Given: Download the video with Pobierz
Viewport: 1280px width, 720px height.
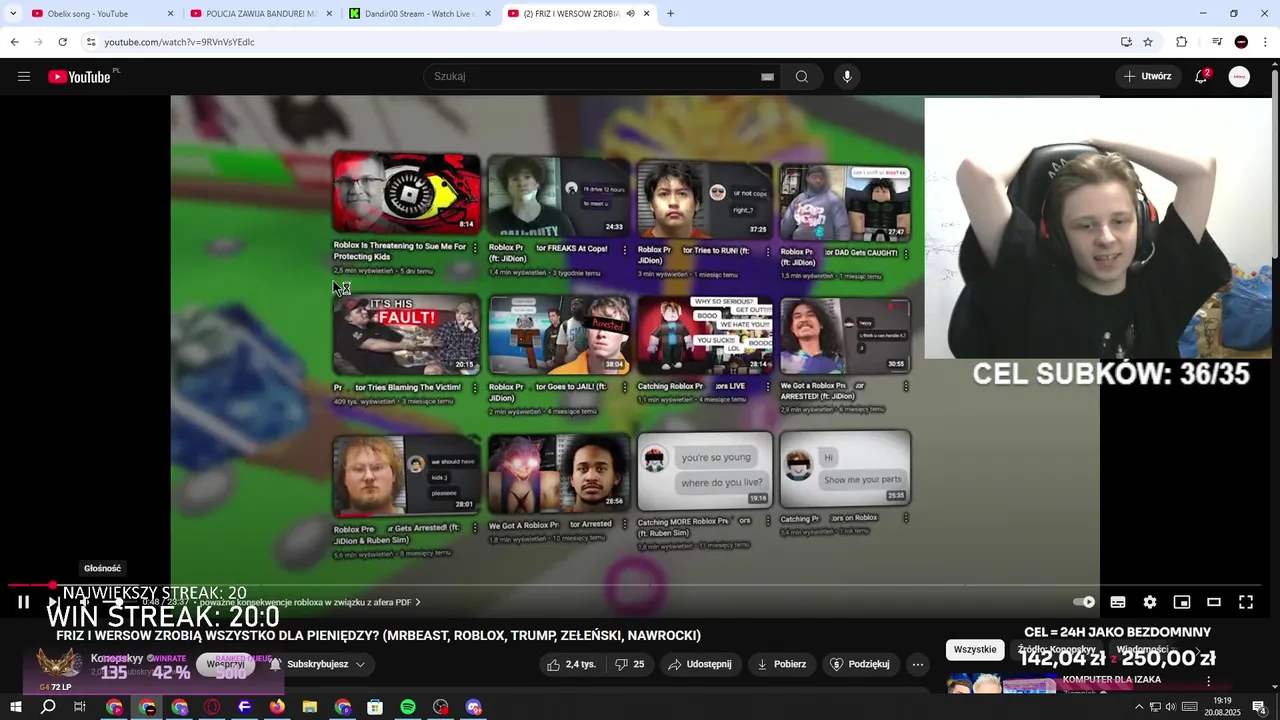Looking at the screenshot, I should 781,664.
